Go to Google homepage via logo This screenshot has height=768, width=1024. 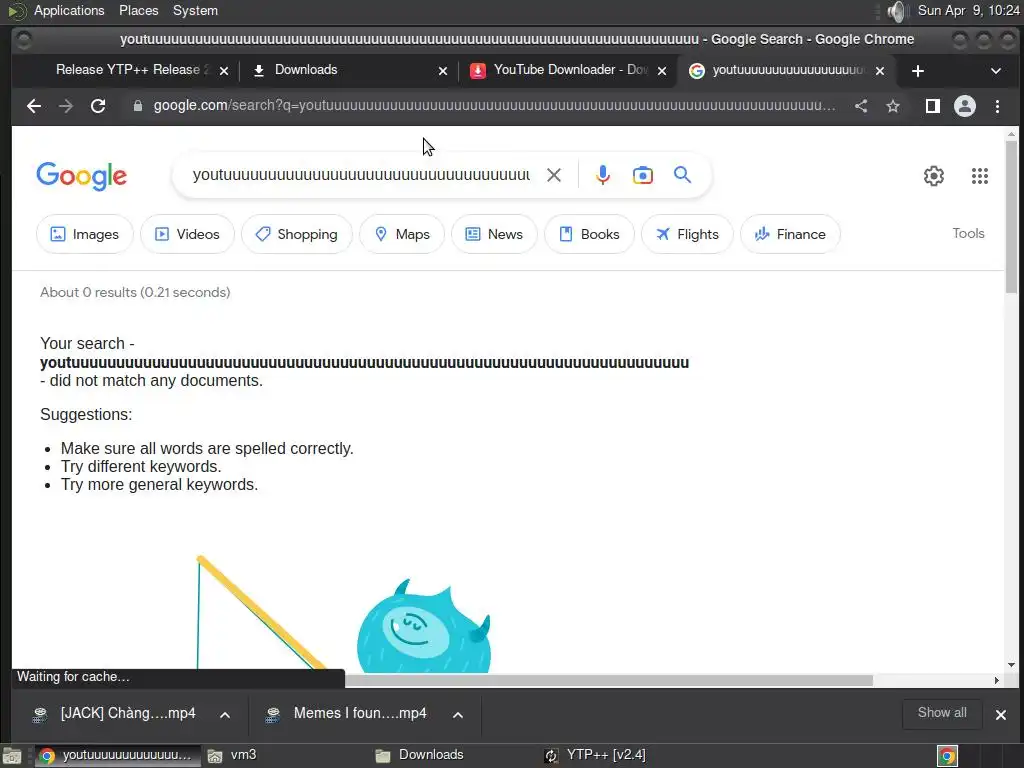pyautogui.click(x=82, y=176)
